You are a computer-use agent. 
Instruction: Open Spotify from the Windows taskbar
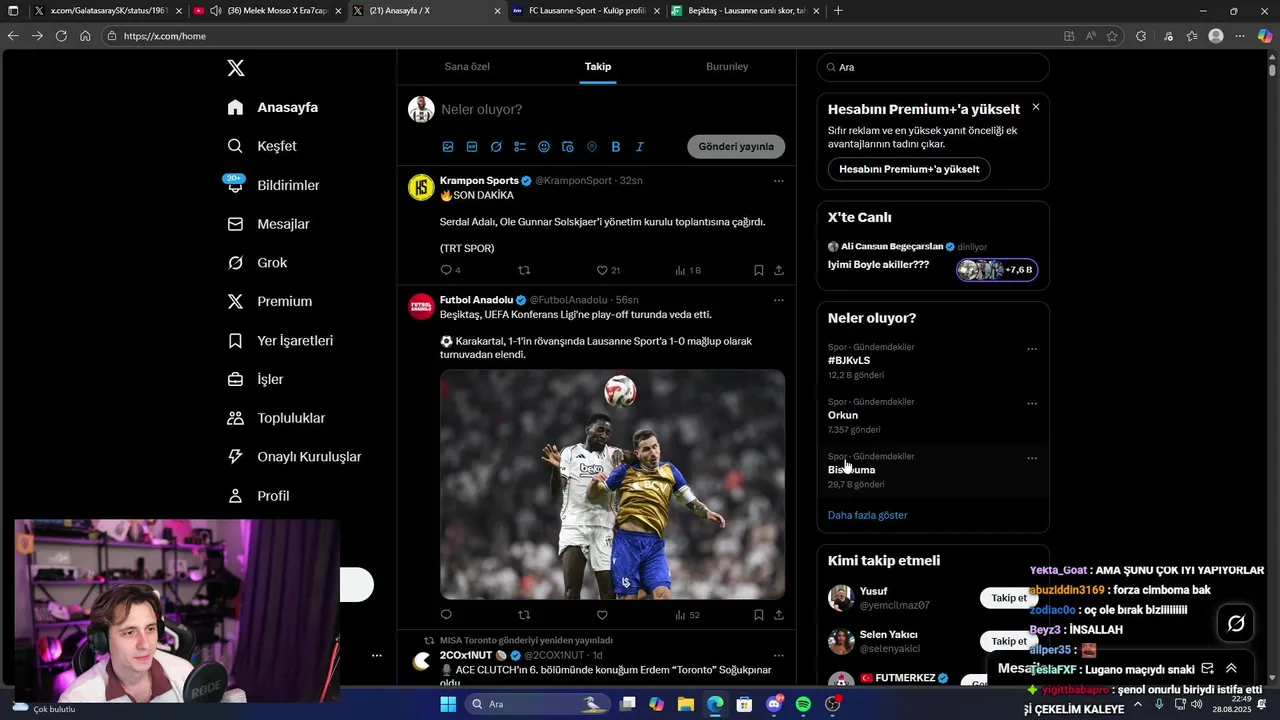click(803, 704)
